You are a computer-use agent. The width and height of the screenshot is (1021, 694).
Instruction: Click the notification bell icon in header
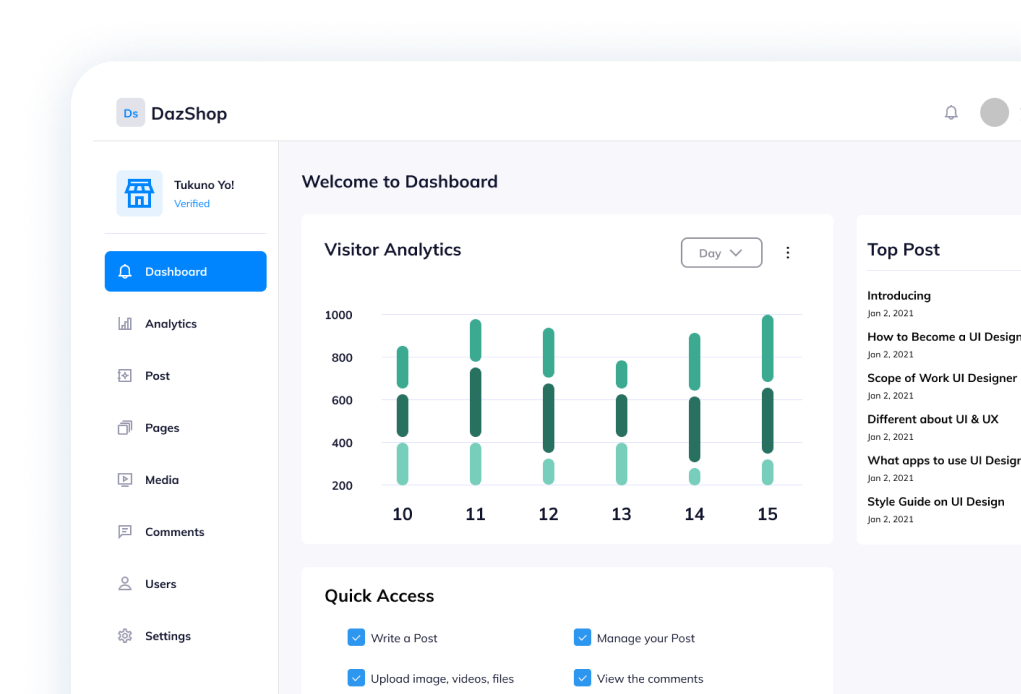point(951,113)
